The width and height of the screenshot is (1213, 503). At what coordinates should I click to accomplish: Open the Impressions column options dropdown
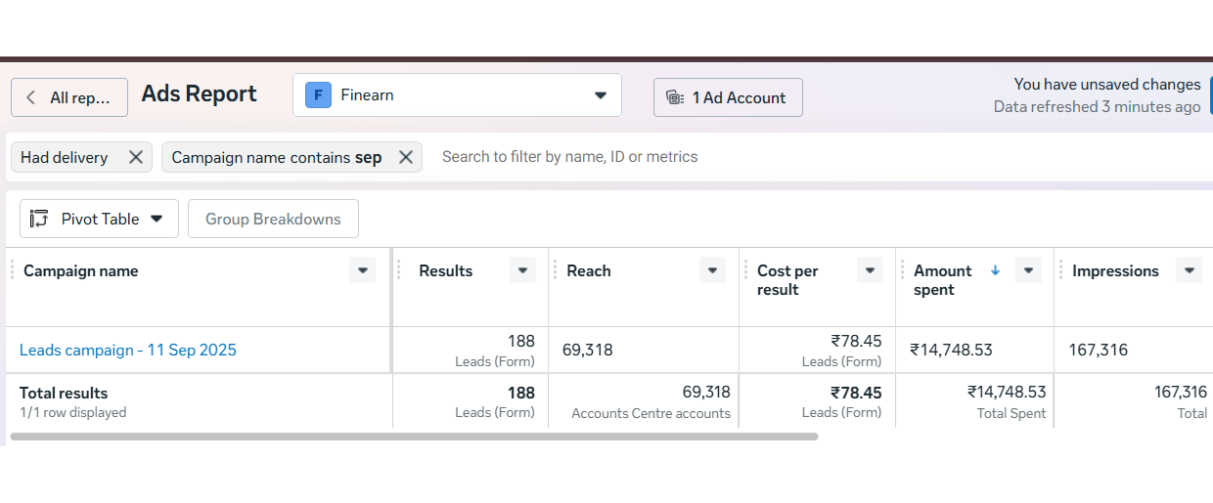pyautogui.click(x=1188, y=270)
